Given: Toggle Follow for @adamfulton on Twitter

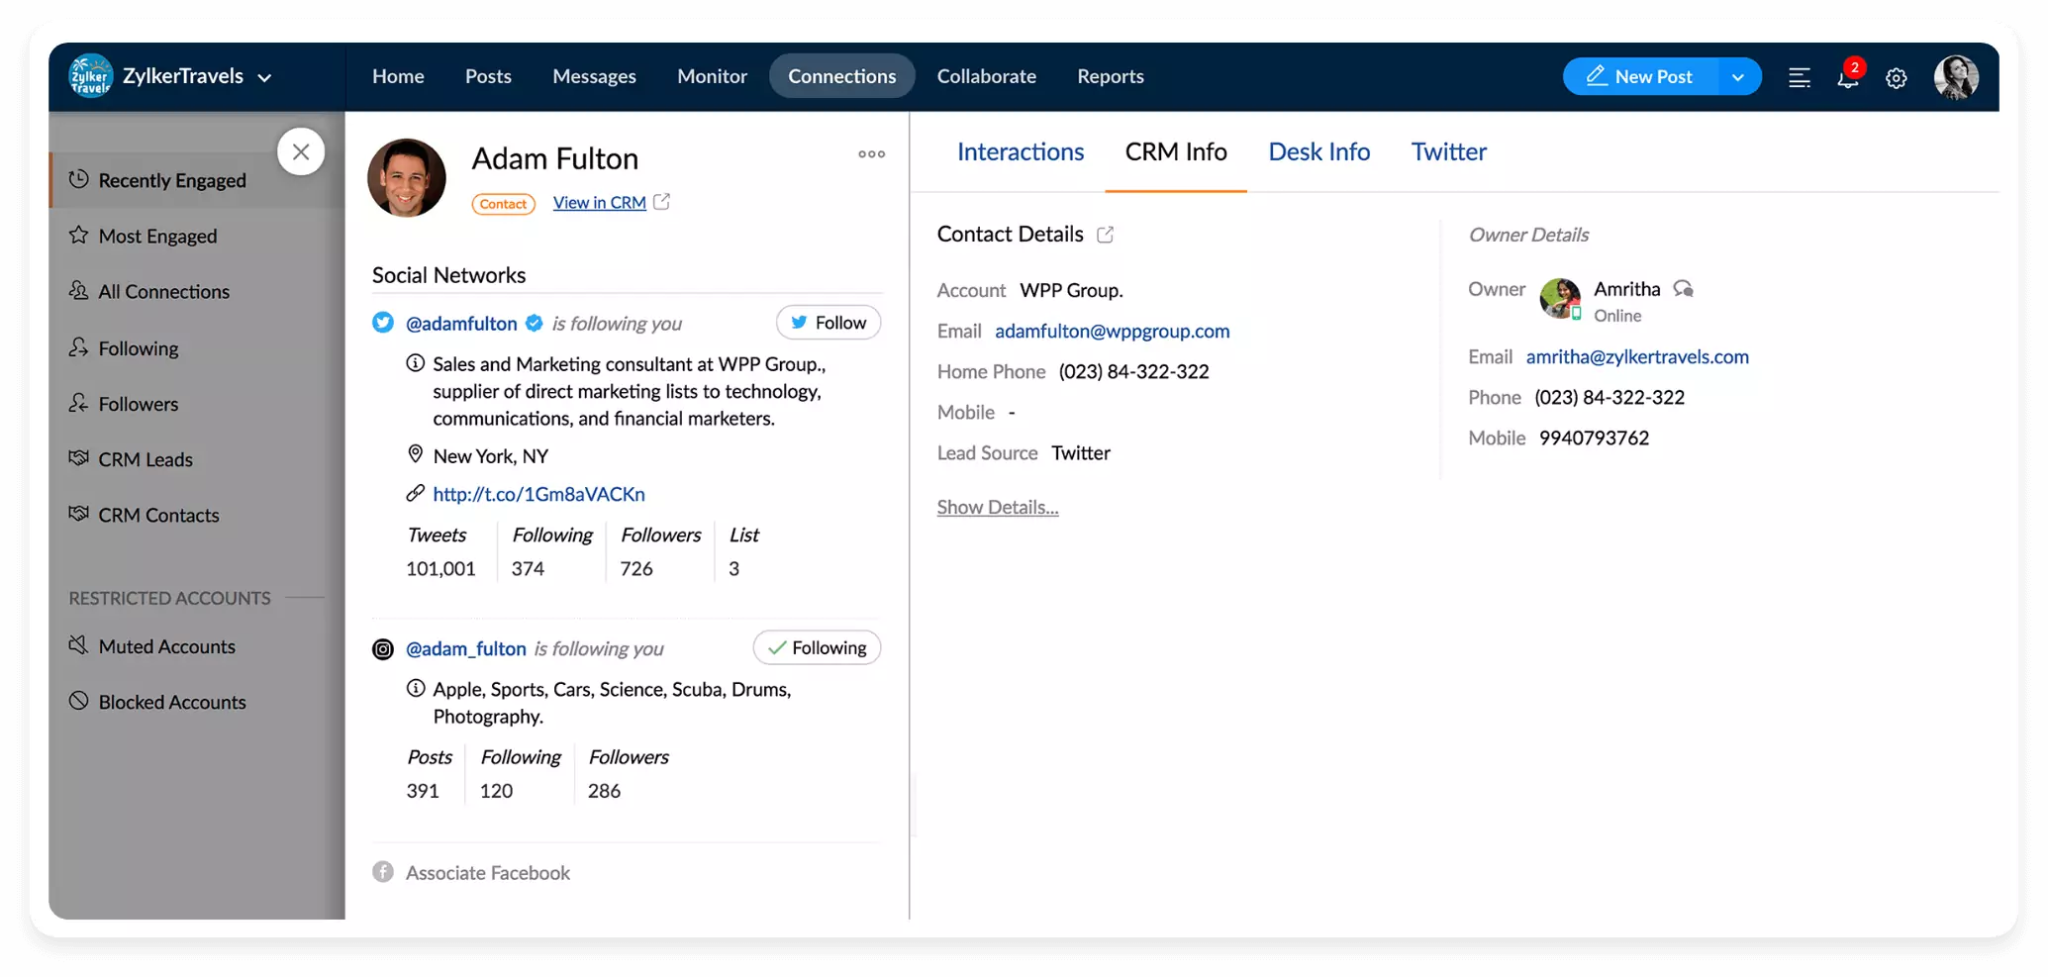Looking at the screenshot, I should 828,323.
